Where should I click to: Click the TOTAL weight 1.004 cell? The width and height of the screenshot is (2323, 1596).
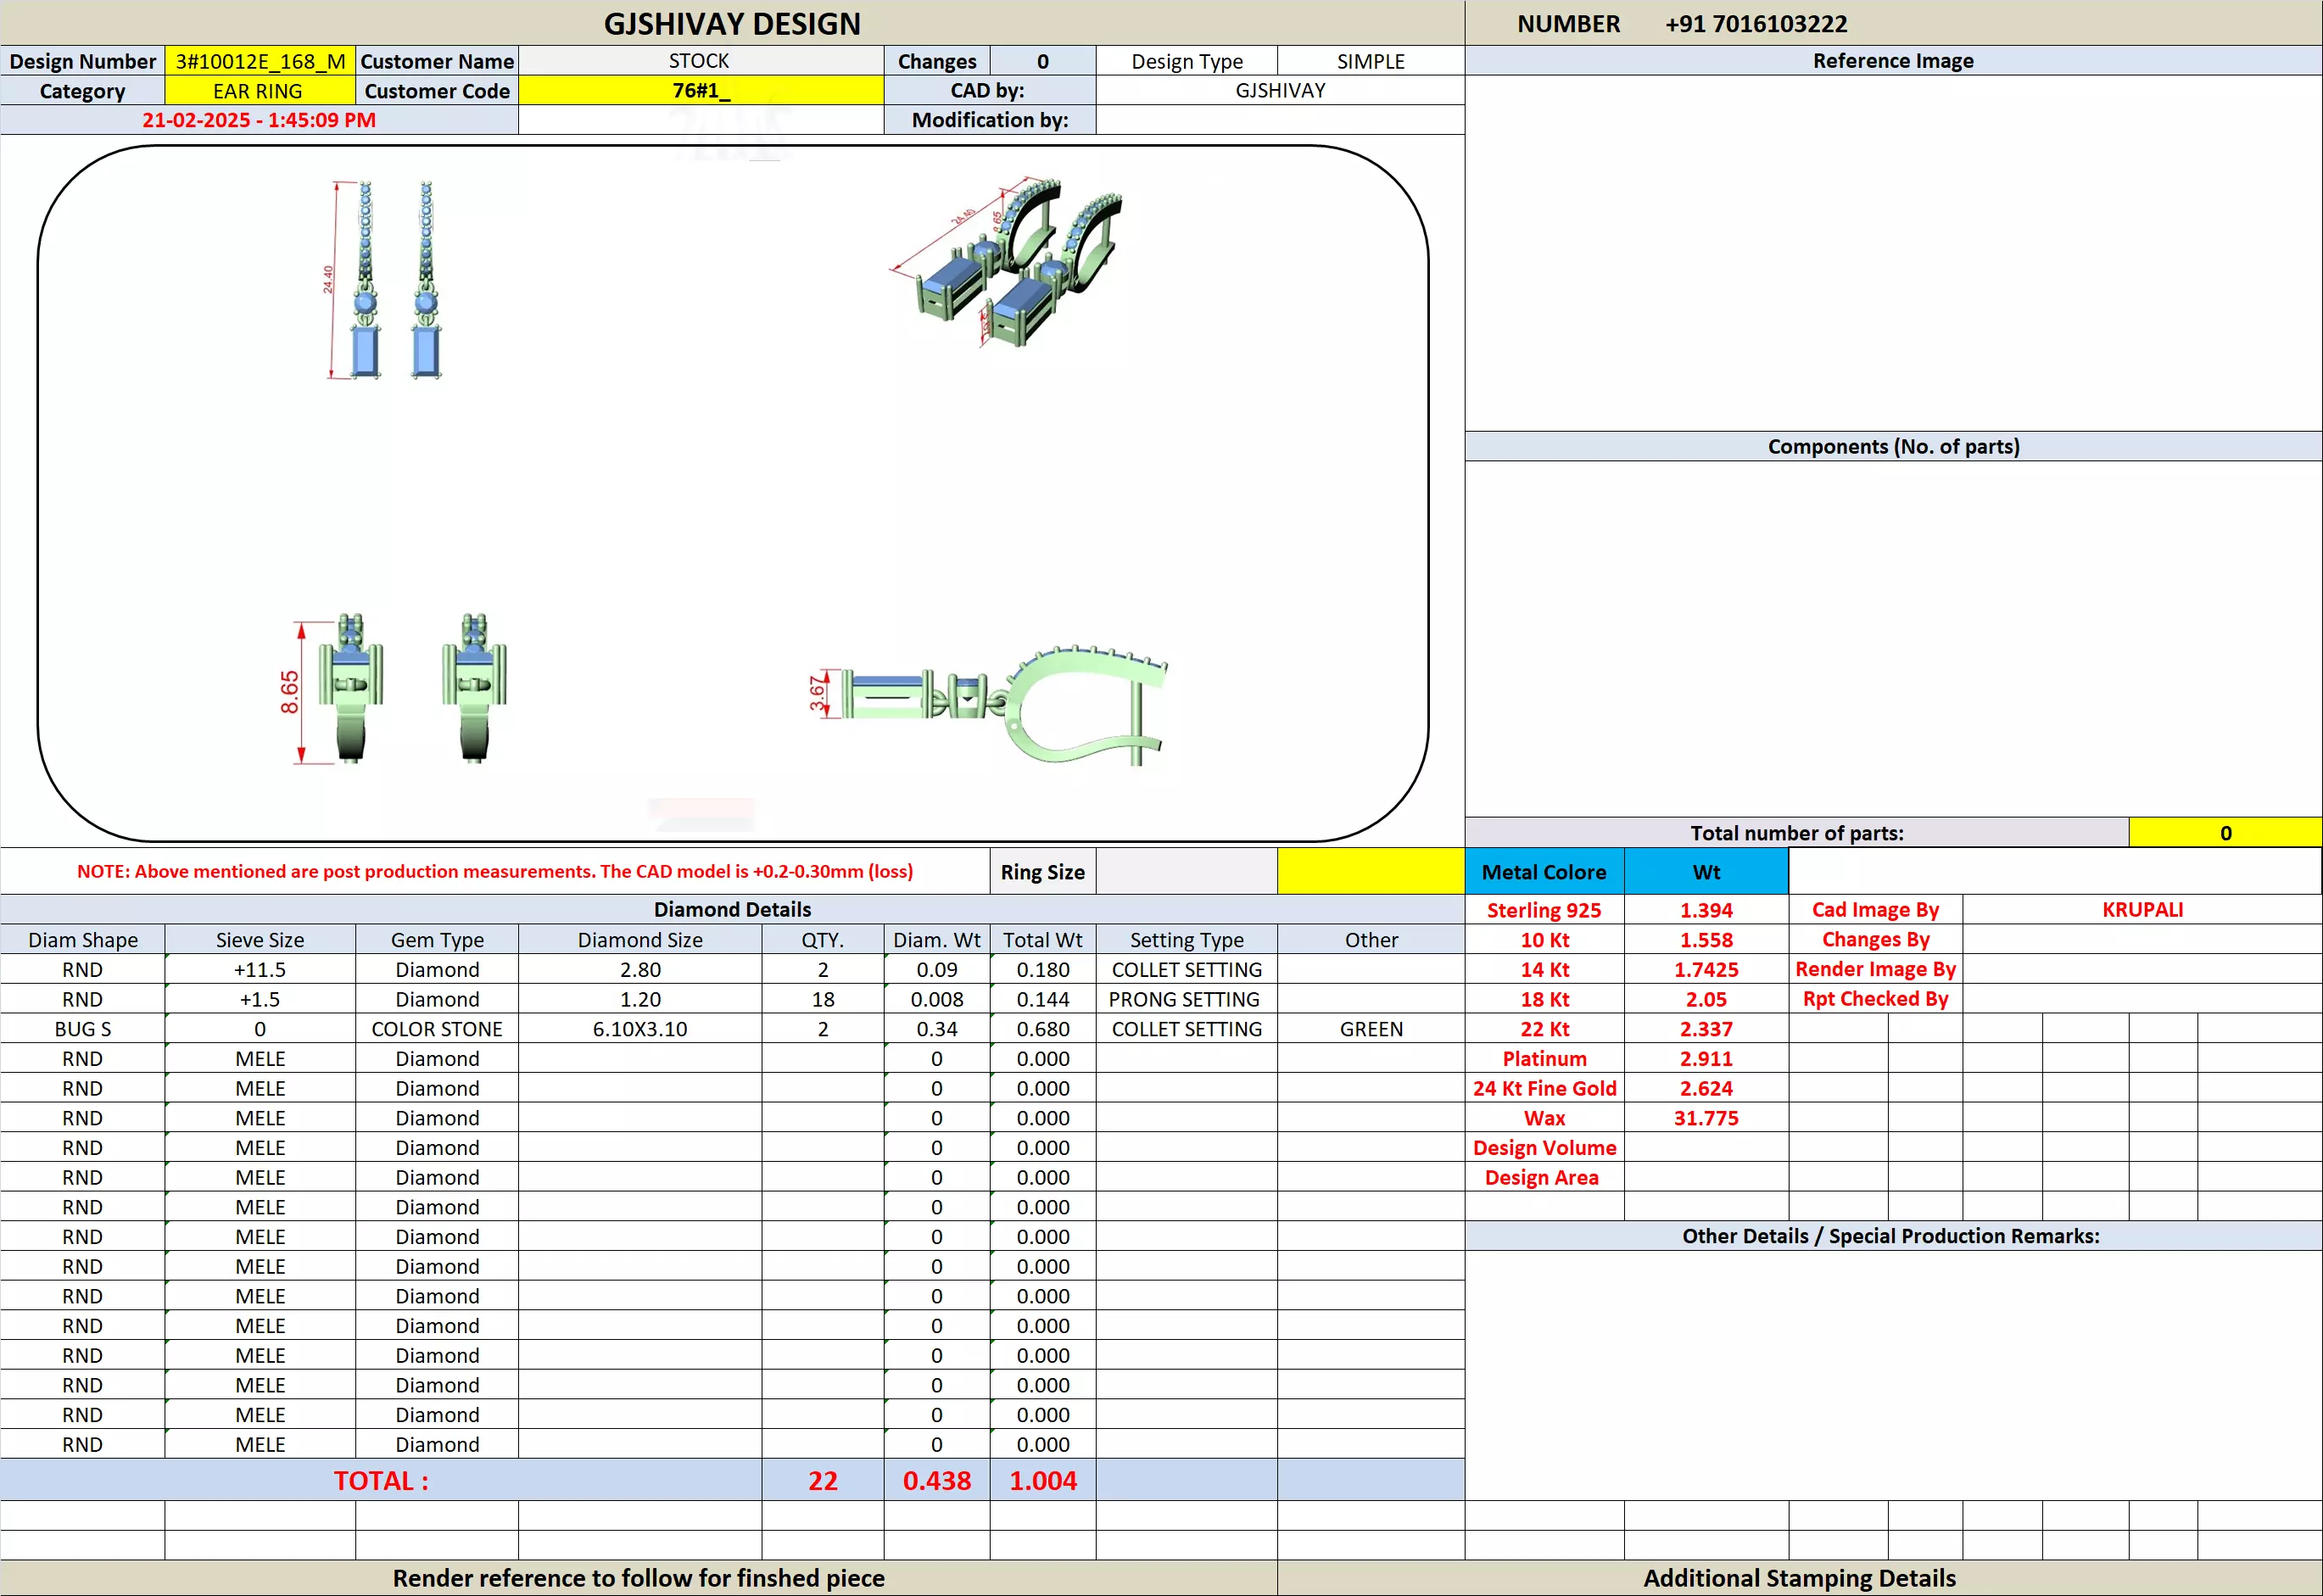(x=1042, y=1481)
